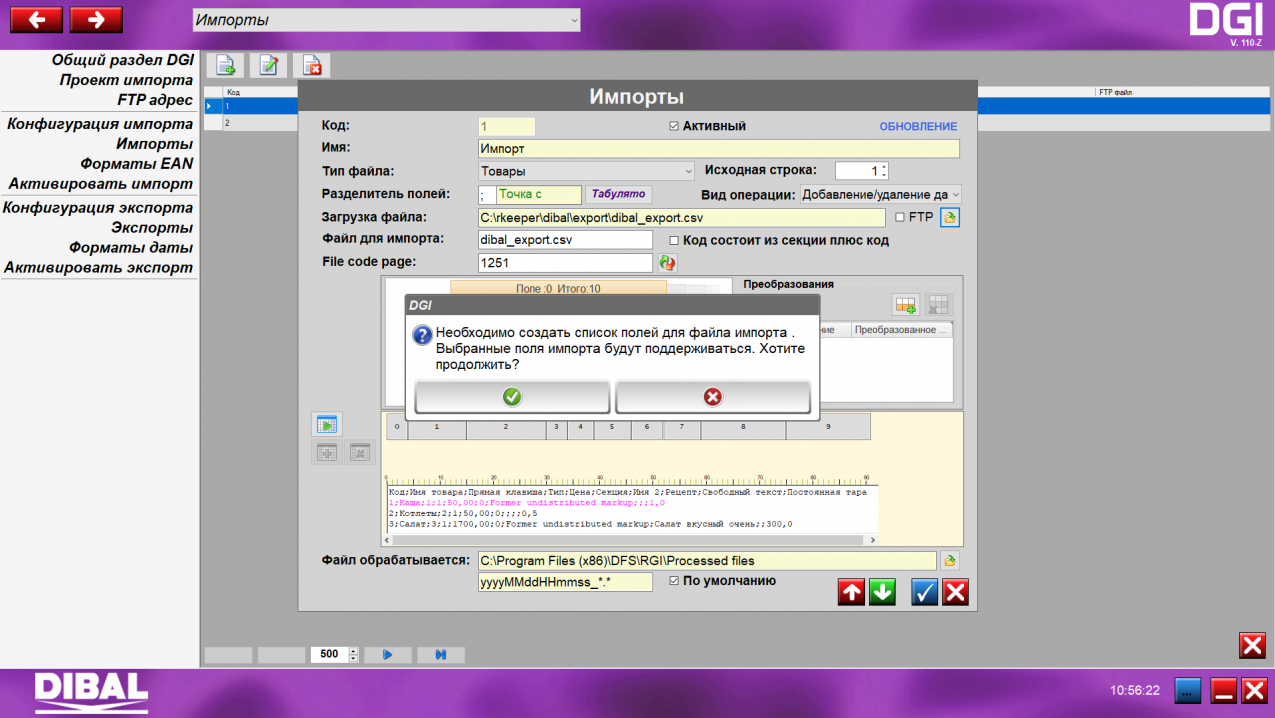This screenshot has width=1275, height=718.
Task: Enable the FTP checkbox
Action: (x=900, y=217)
